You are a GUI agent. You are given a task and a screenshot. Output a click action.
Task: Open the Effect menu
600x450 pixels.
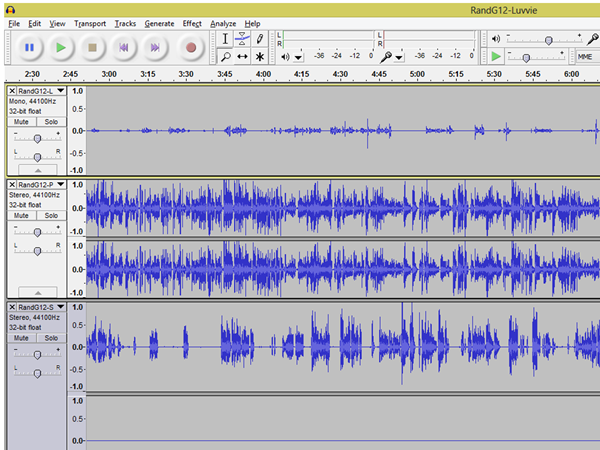pos(192,24)
